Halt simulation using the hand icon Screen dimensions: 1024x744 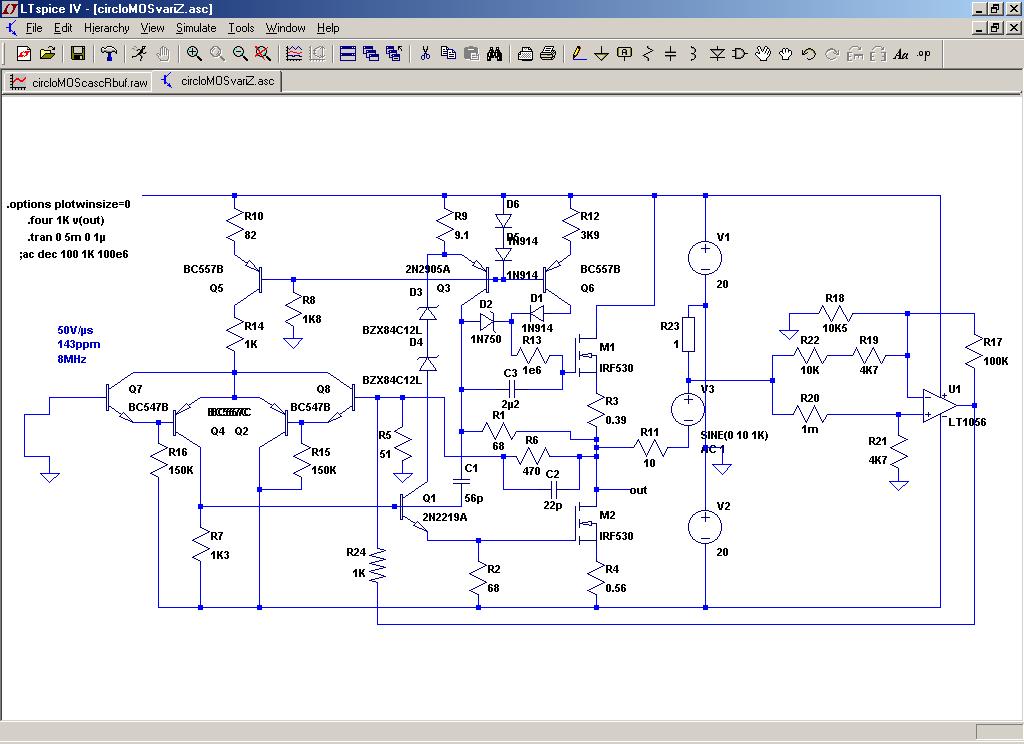(x=163, y=54)
